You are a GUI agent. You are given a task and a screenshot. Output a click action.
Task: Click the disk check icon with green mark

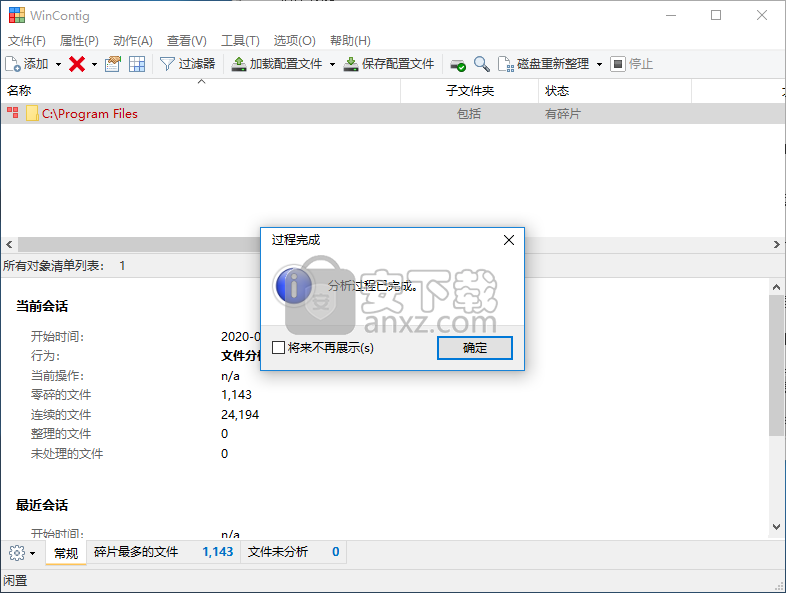[x=458, y=64]
